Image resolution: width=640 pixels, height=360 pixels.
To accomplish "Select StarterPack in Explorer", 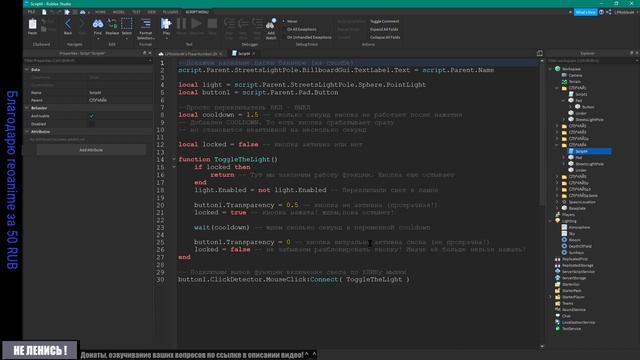I will coord(571,291).
